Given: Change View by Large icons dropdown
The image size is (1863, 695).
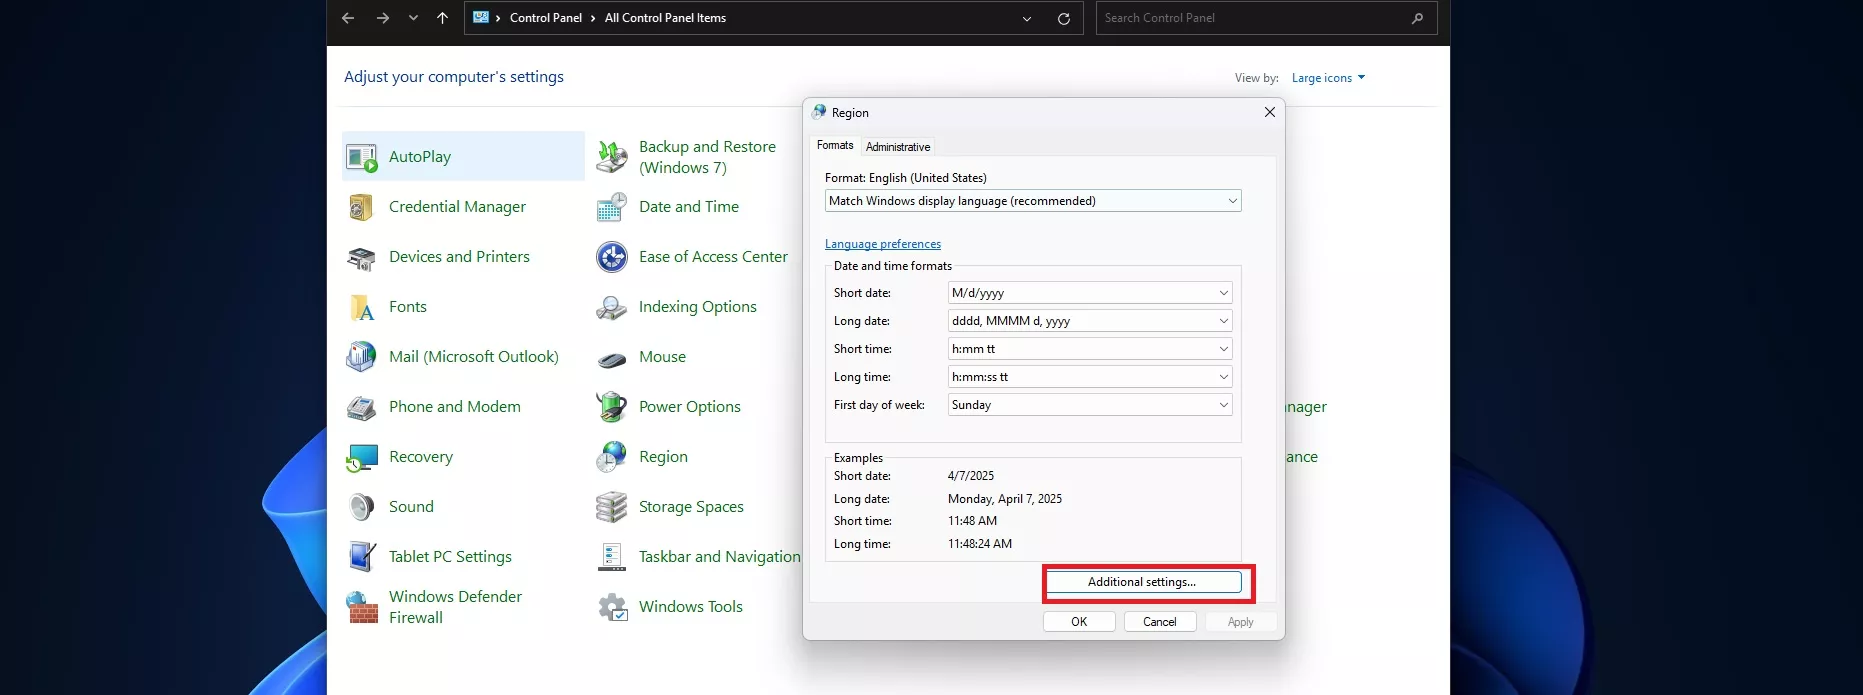Looking at the screenshot, I should 1327,78.
